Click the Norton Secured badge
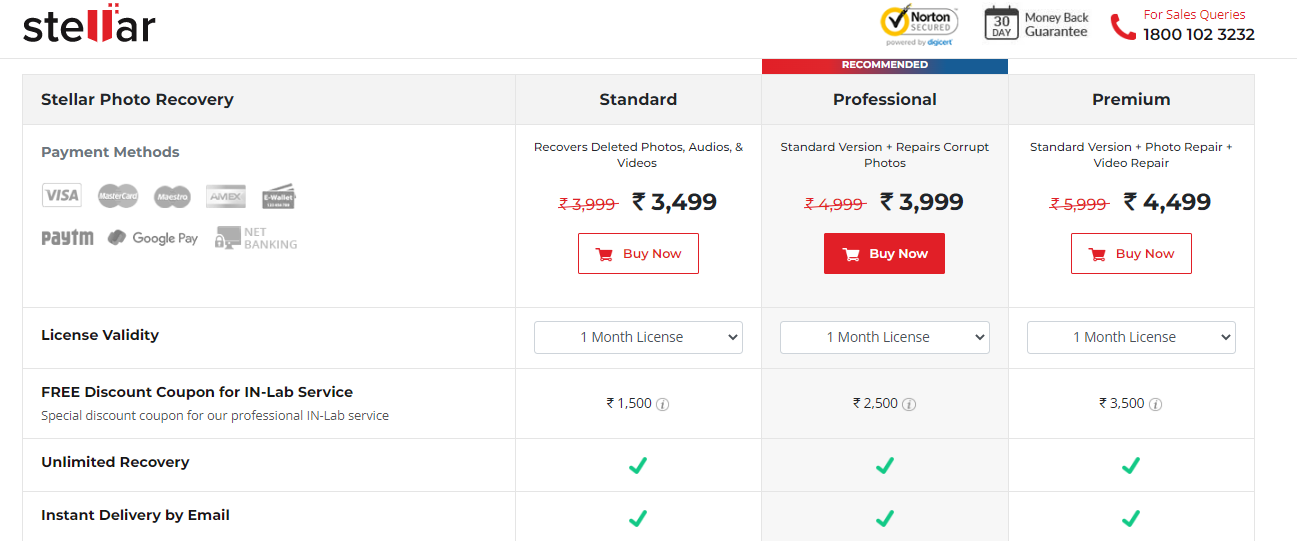 919,26
